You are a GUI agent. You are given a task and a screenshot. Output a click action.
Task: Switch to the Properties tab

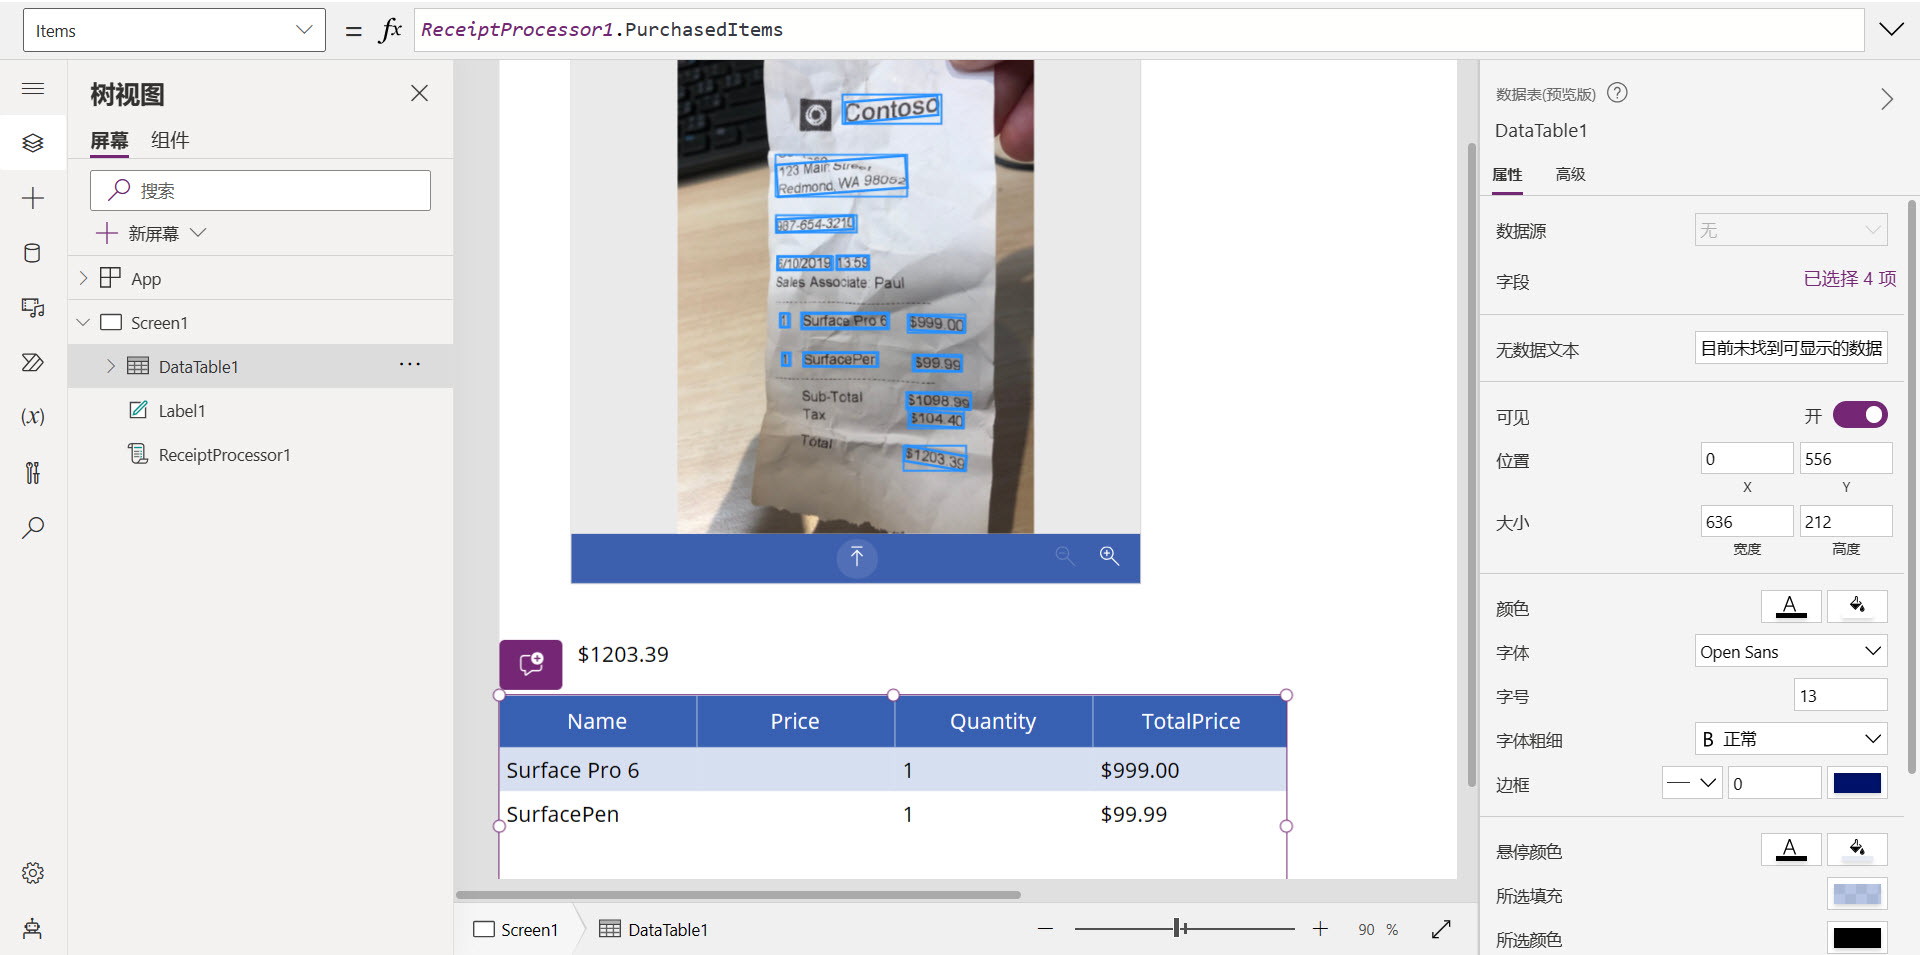(x=1507, y=175)
